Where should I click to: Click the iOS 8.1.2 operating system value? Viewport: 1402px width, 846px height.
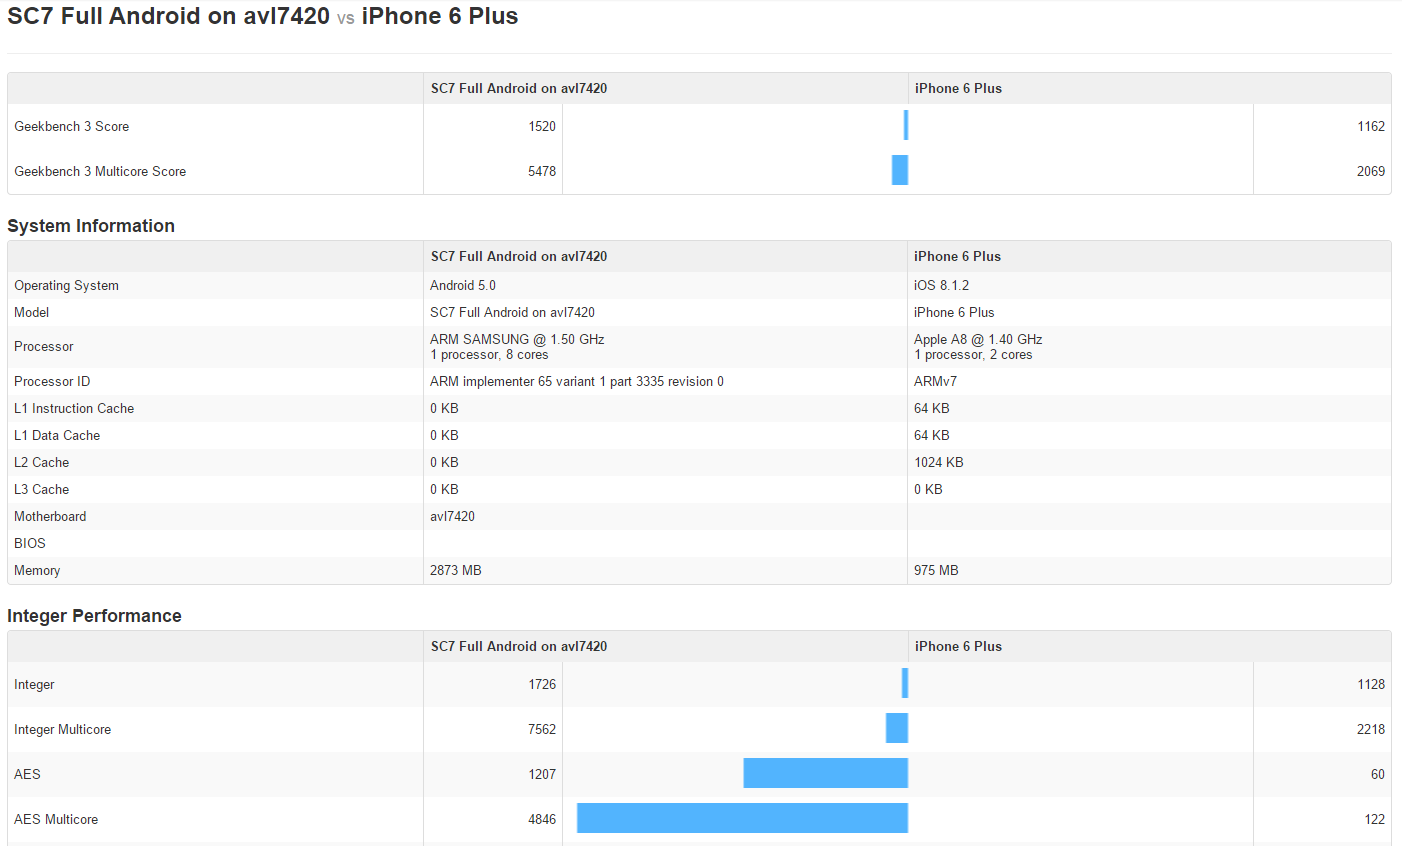(941, 285)
